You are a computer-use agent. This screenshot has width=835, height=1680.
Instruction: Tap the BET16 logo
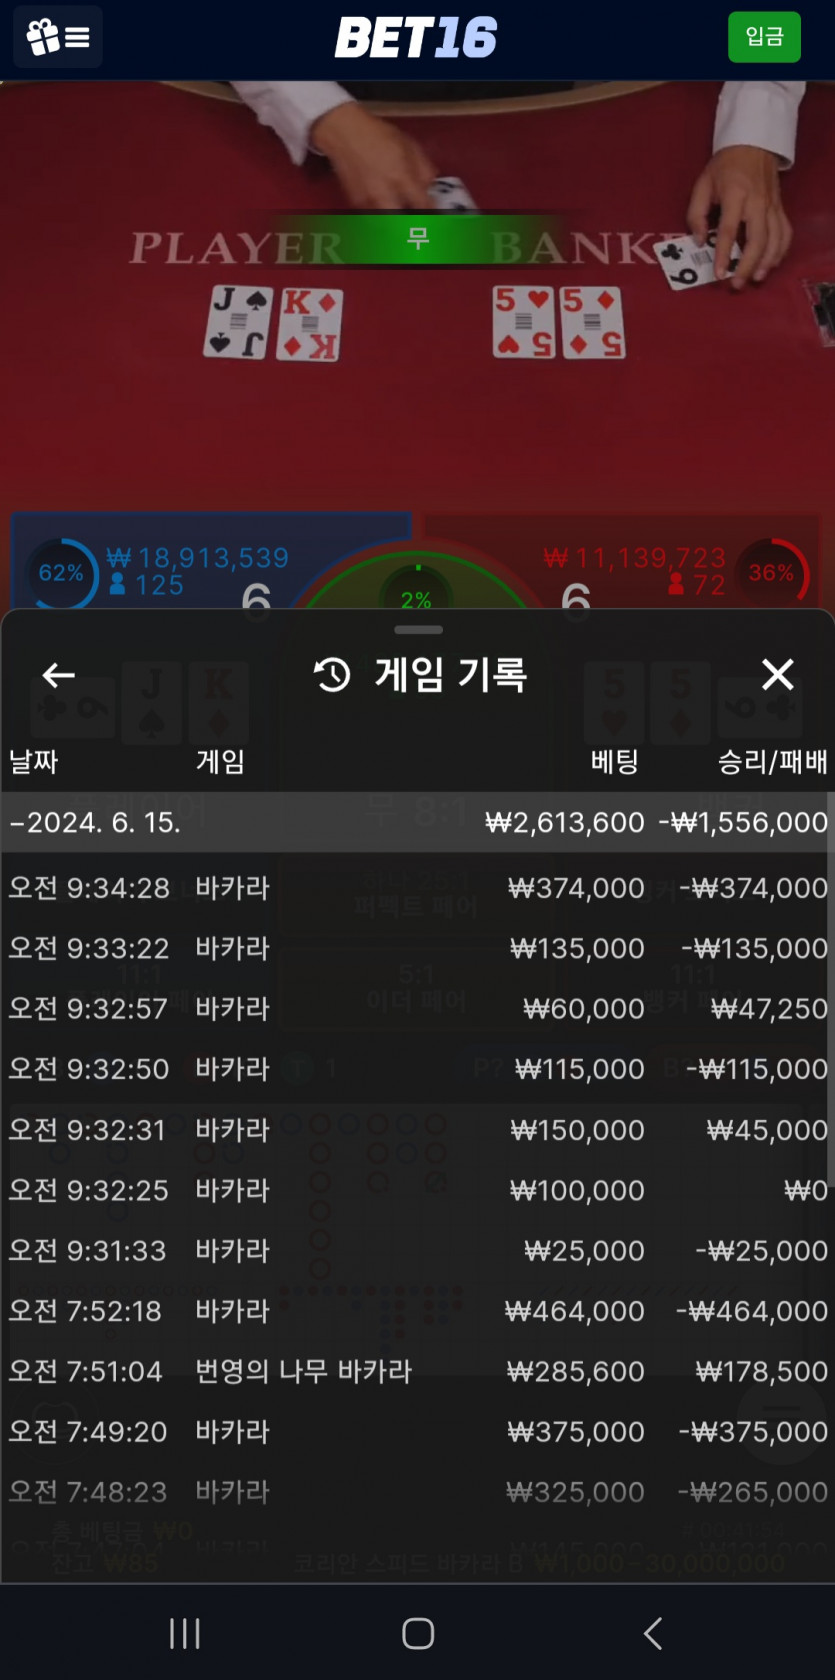coord(416,37)
